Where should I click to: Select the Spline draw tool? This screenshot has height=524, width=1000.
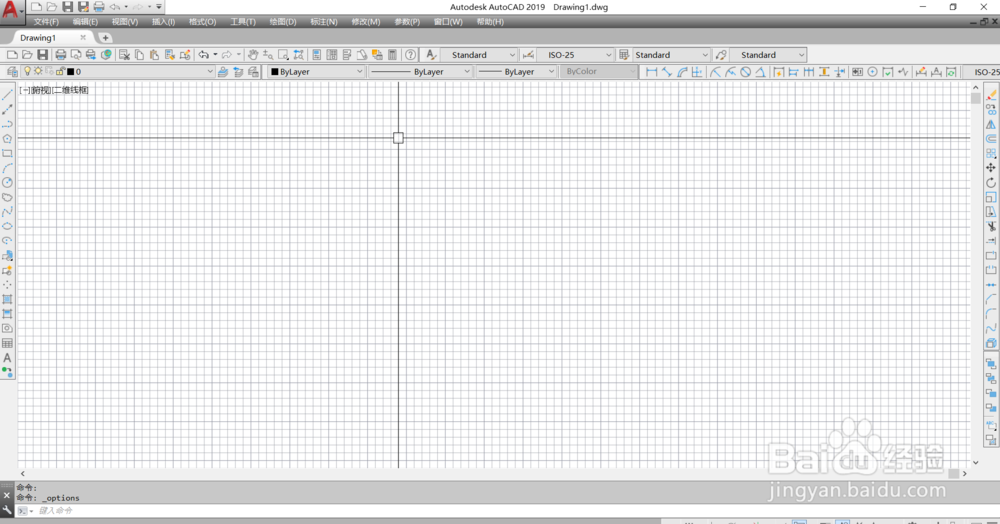point(7,212)
